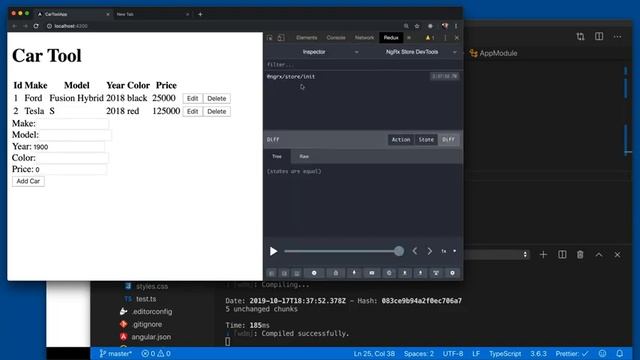The height and width of the screenshot is (360, 640).
Task: Dock Redux DevTools to left
Action: [x=271, y=273]
